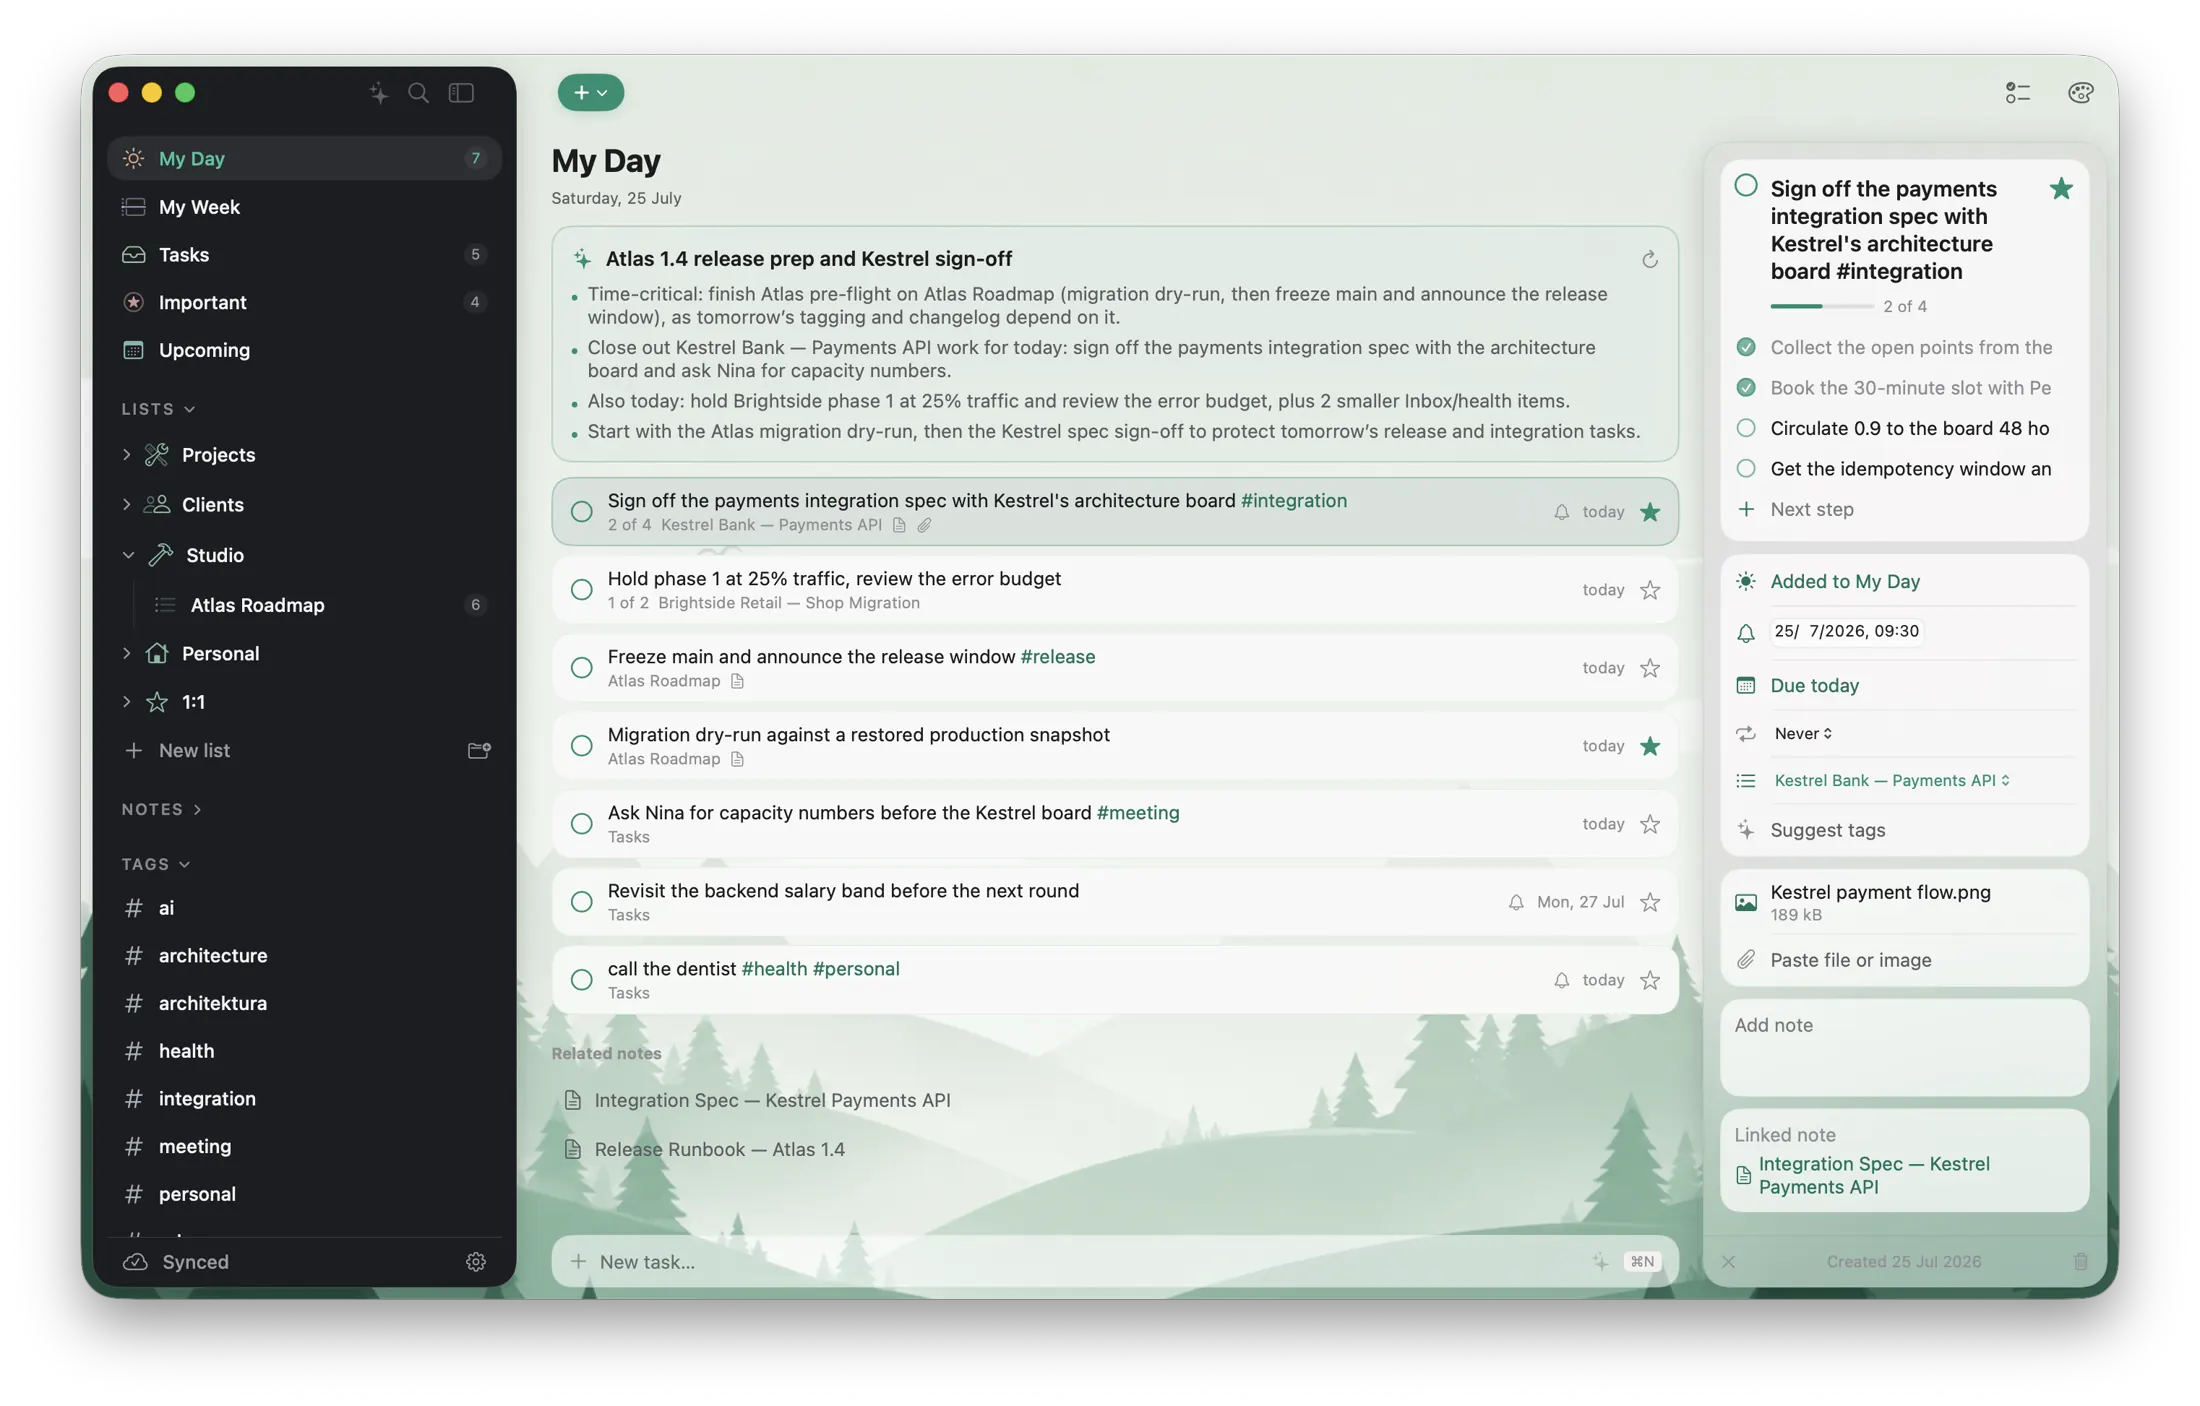Collapse the TAGS section header

click(156, 864)
